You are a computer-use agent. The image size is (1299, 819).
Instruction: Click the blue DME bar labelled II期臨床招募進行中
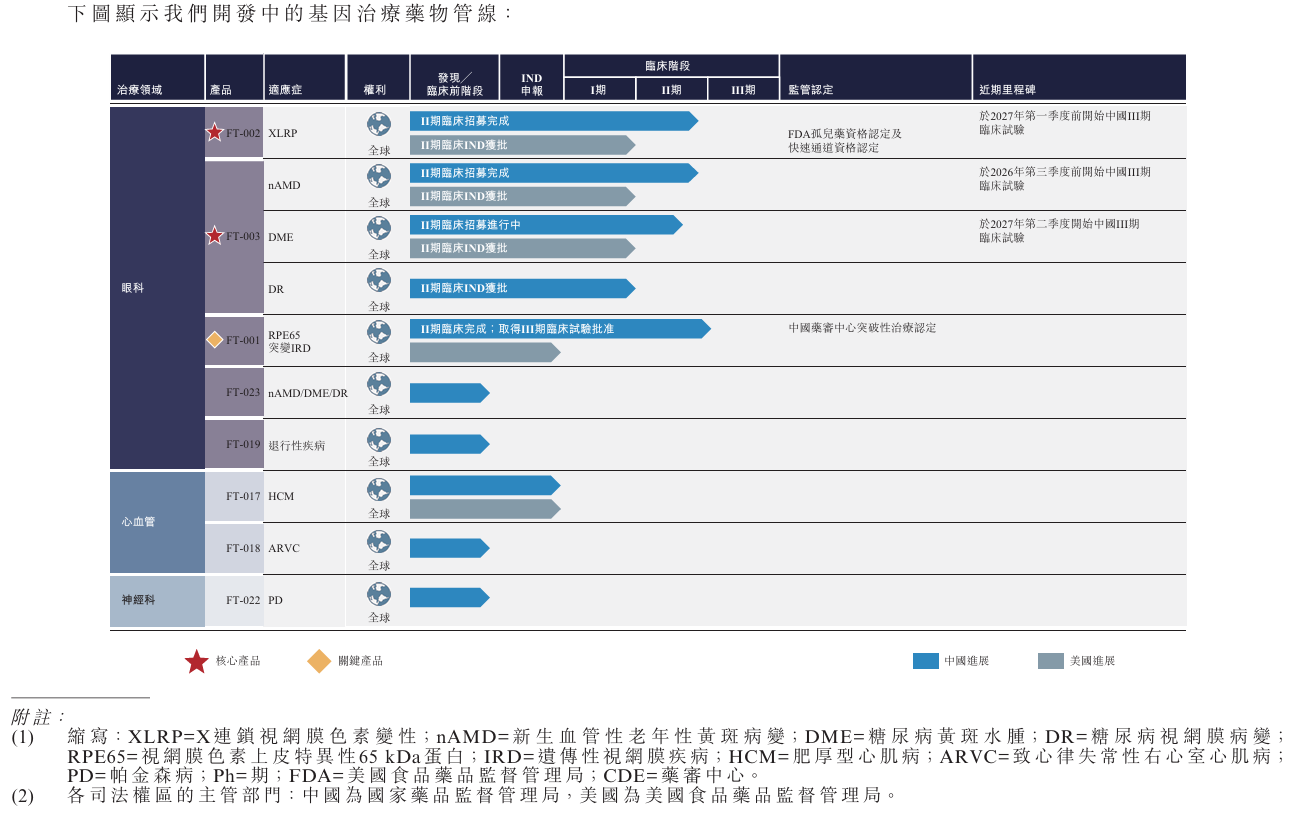[545, 225]
